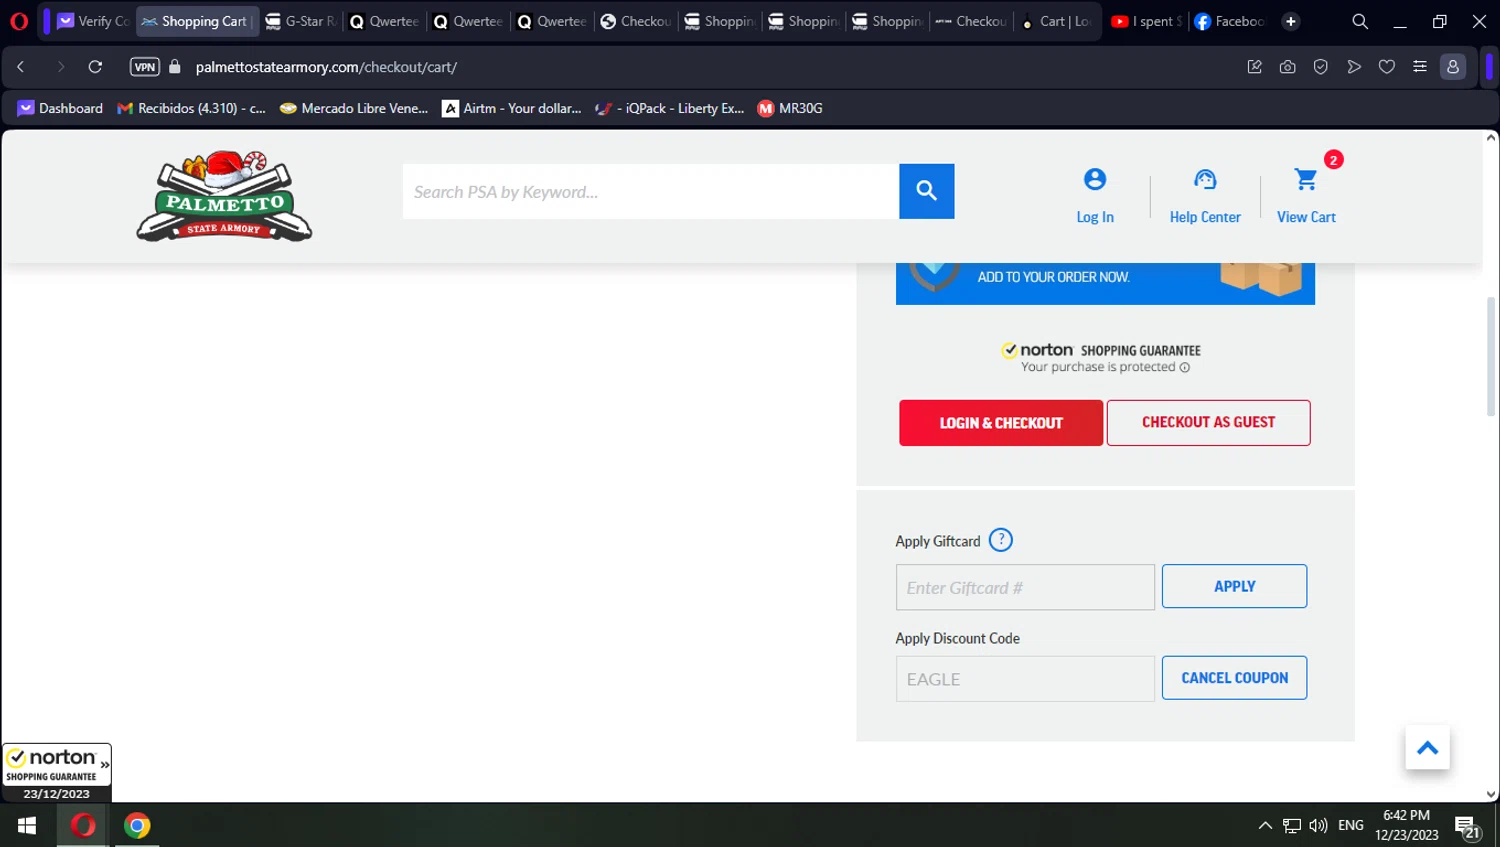Click the discount code field showing EAGLE
The width and height of the screenshot is (1500, 847).
[1025, 679]
